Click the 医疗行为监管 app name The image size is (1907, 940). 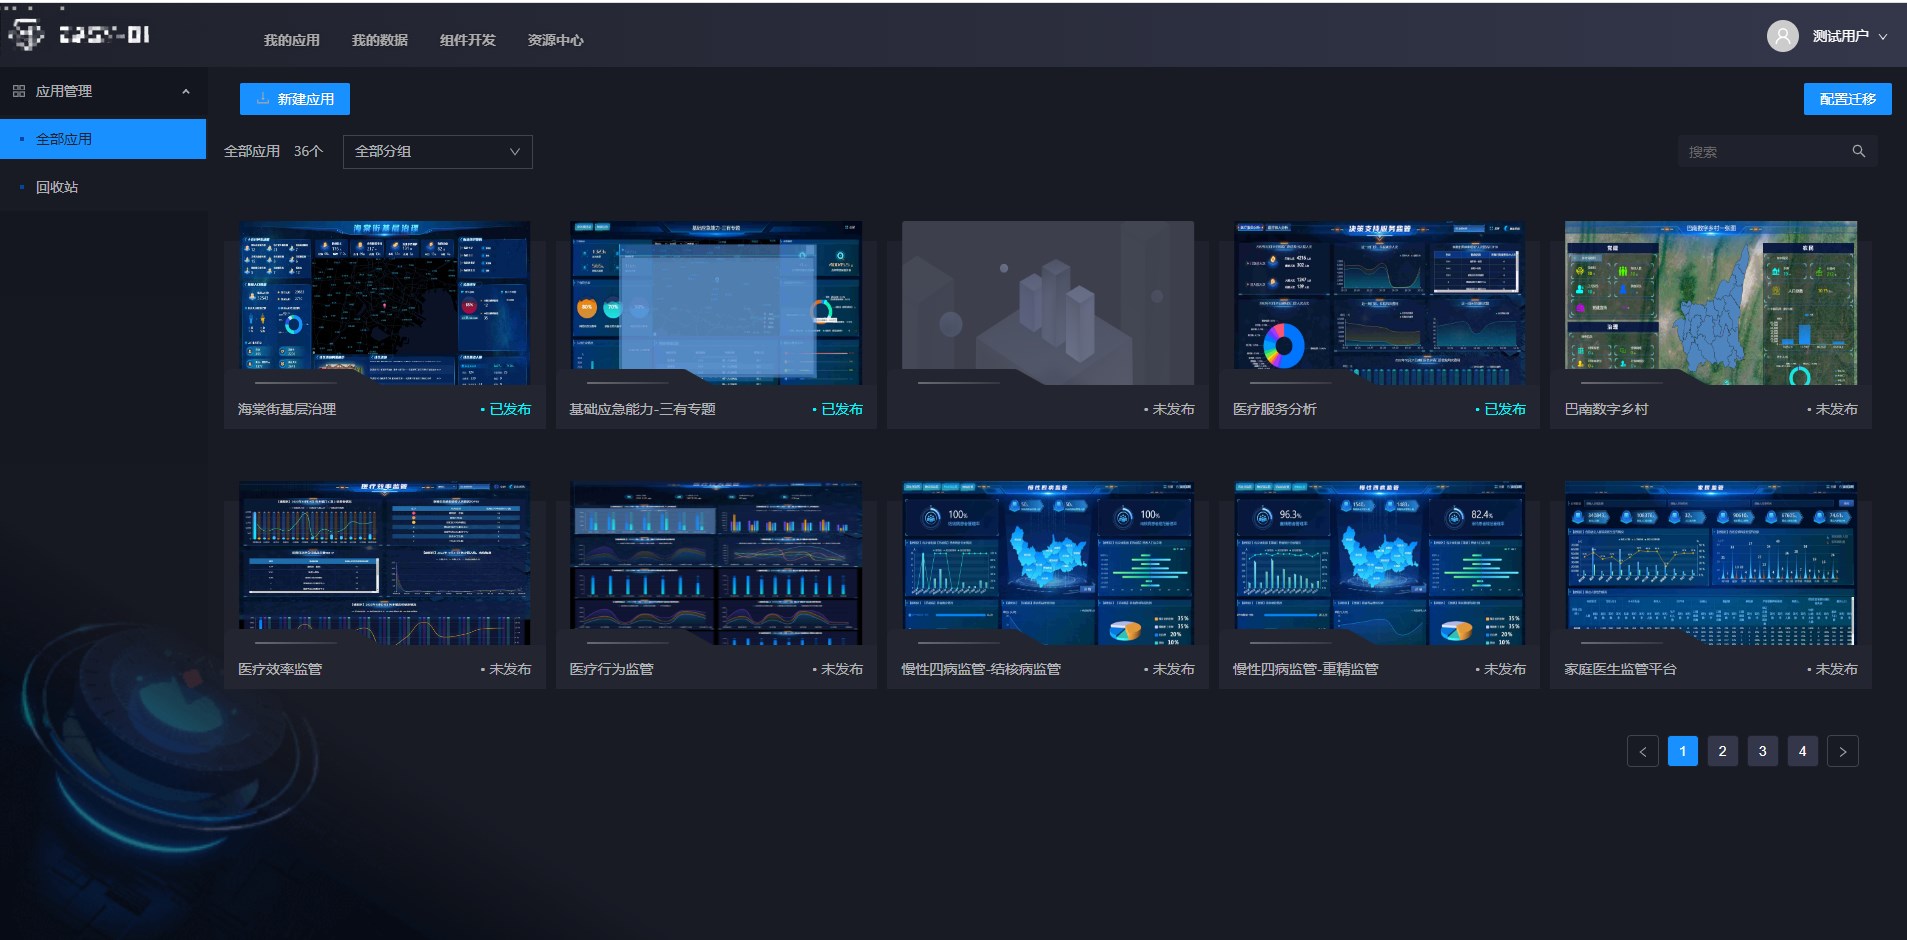coord(611,669)
